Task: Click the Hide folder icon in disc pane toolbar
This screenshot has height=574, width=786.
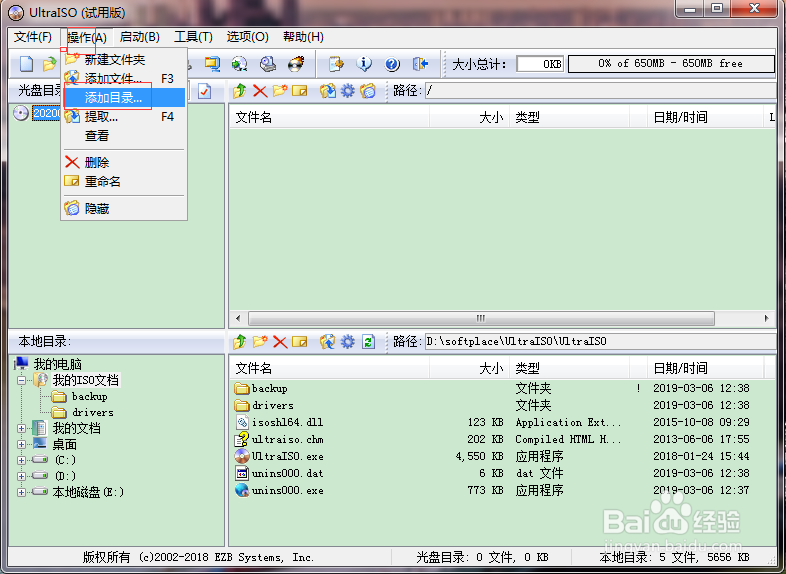Action: tap(368, 91)
